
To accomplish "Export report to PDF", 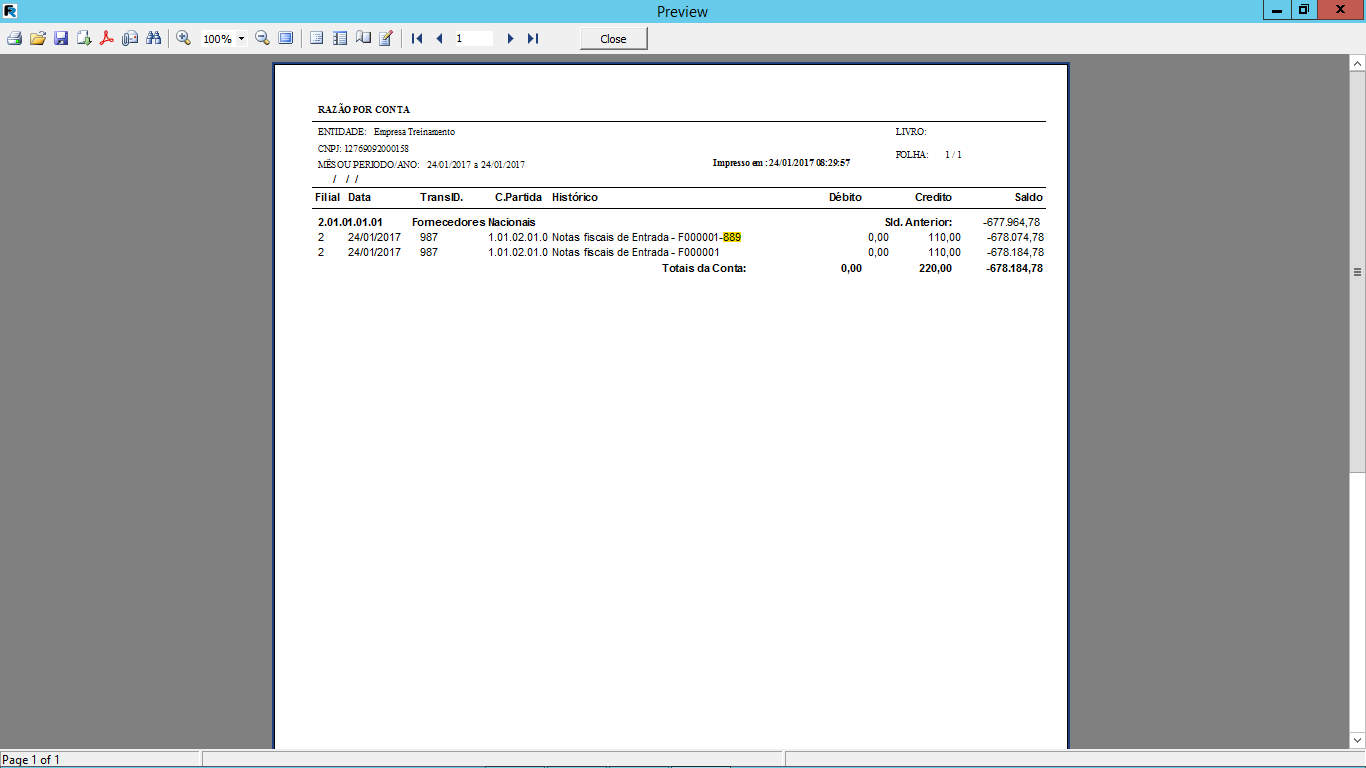I will pyautogui.click(x=107, y=38).
